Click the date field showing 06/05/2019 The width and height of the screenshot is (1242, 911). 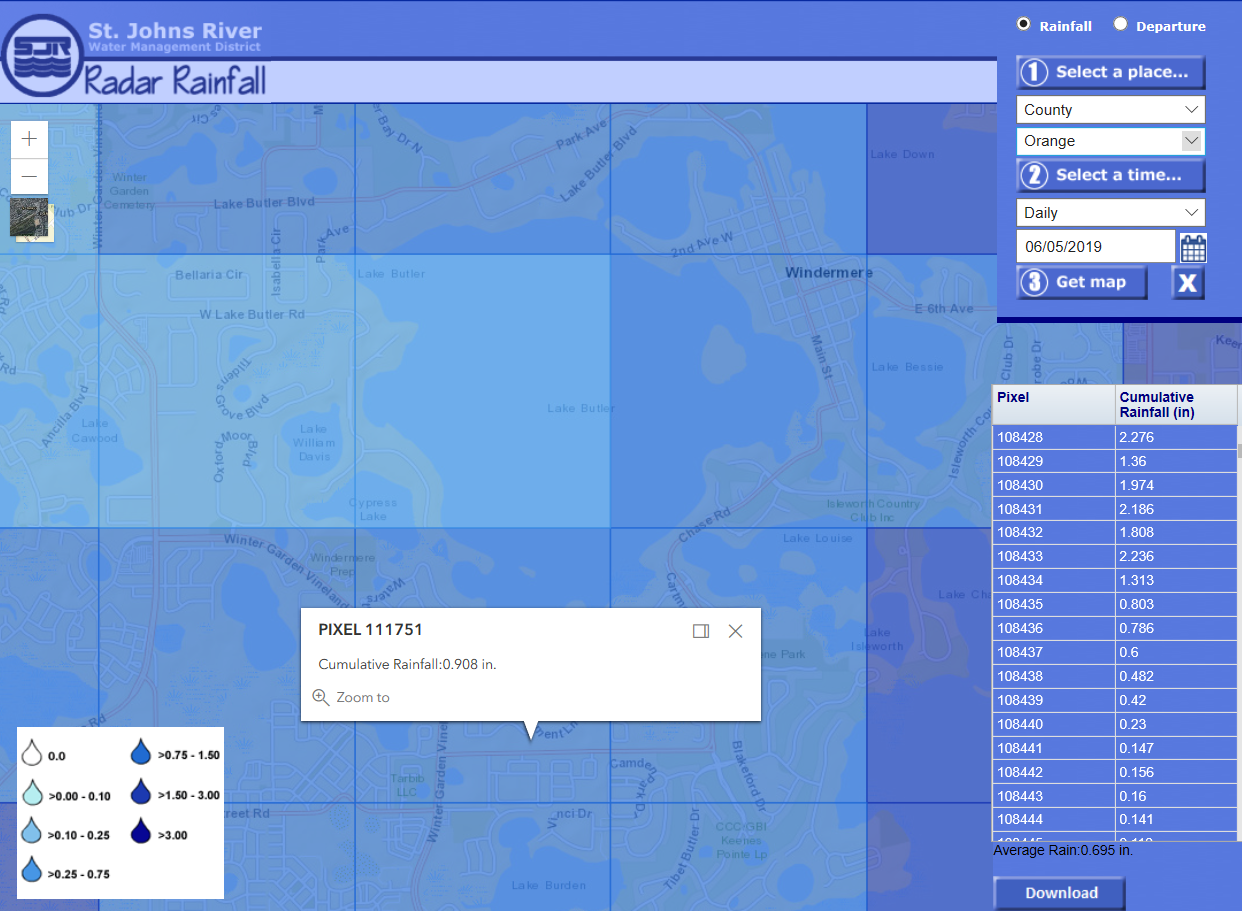[1095, 246]
